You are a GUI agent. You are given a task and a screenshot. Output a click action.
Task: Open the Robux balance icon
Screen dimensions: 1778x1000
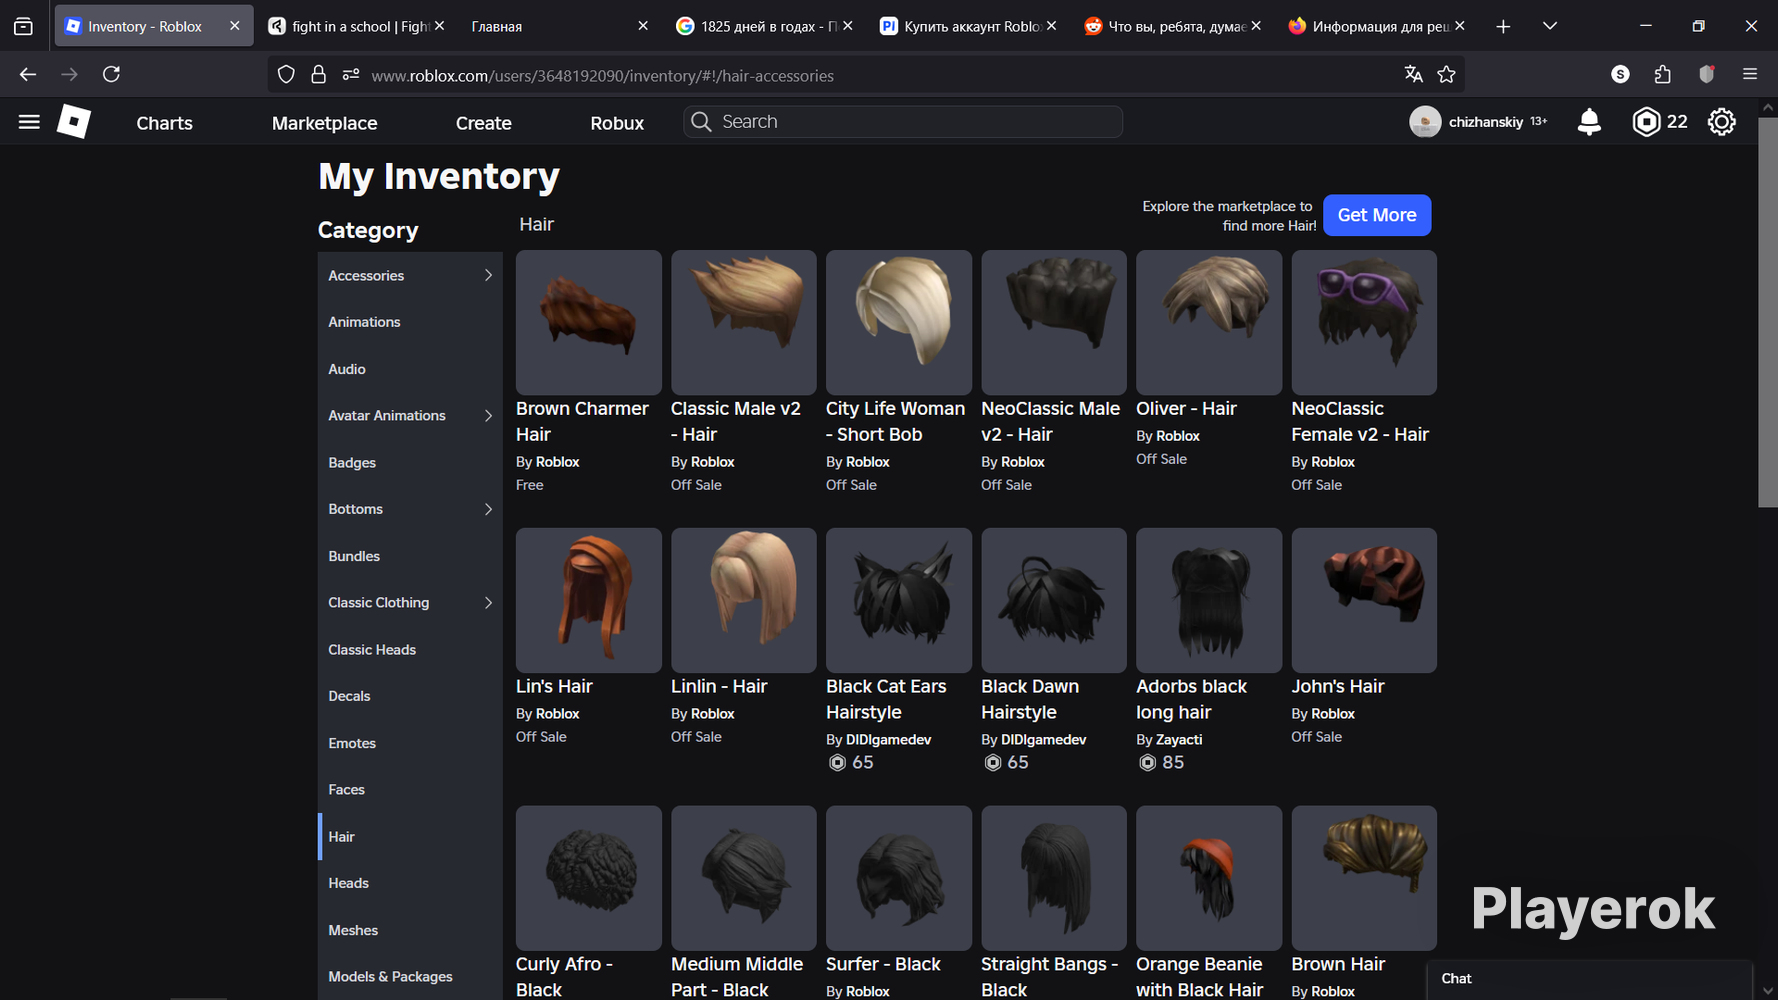(x=1645, y=122)
